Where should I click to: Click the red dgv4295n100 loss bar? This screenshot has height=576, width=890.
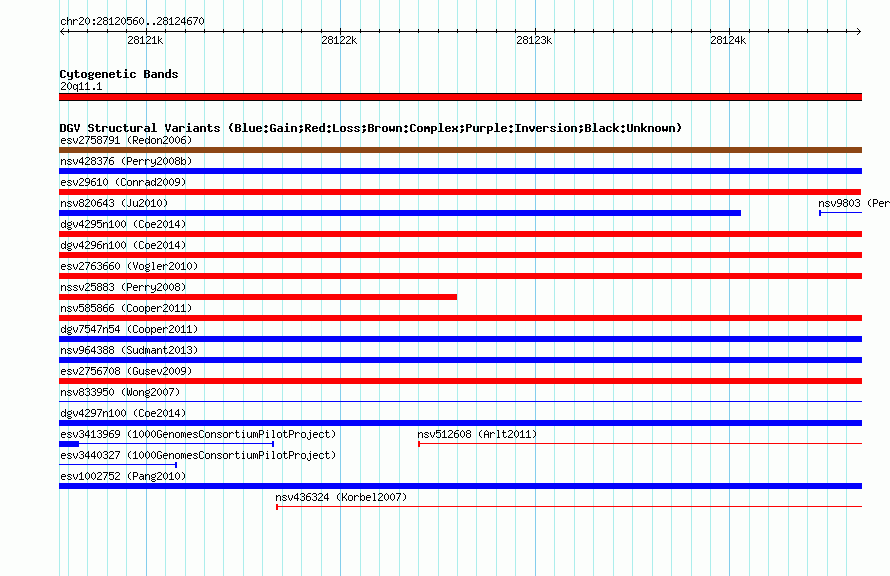click(x=460, y=234)
